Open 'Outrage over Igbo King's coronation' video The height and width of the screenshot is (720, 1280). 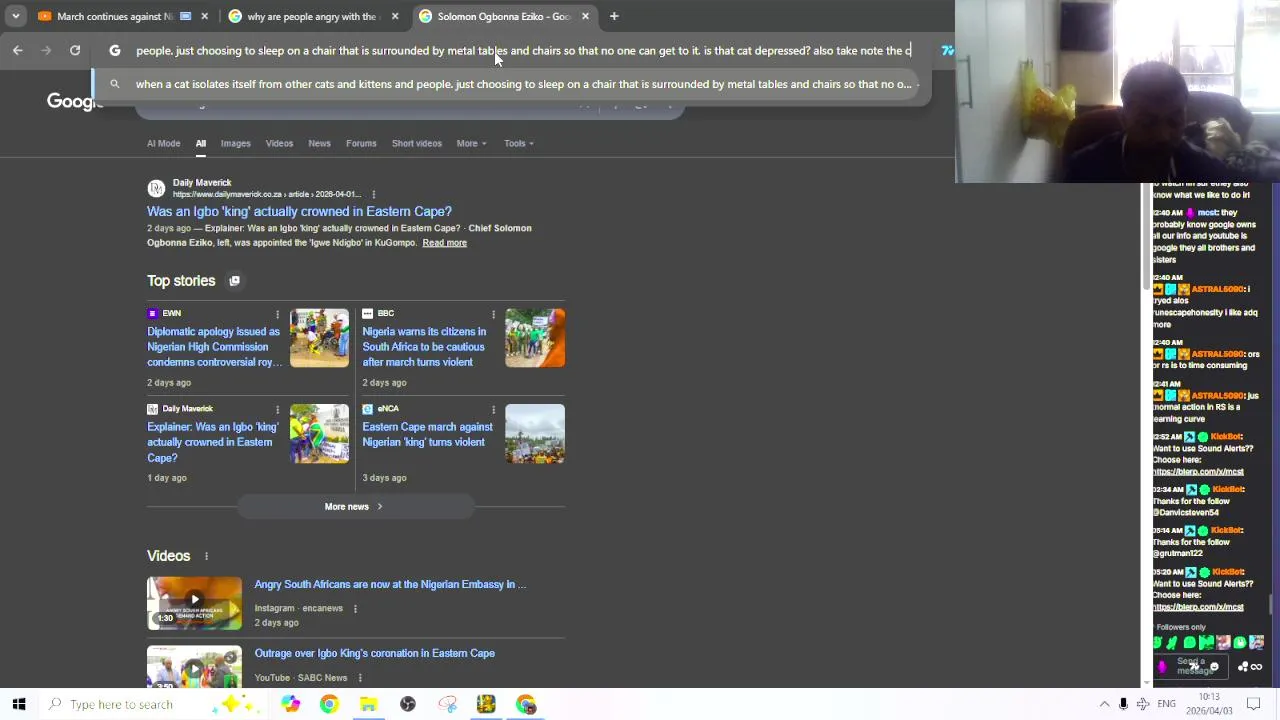pyautogui.click(x=374, y=653)
